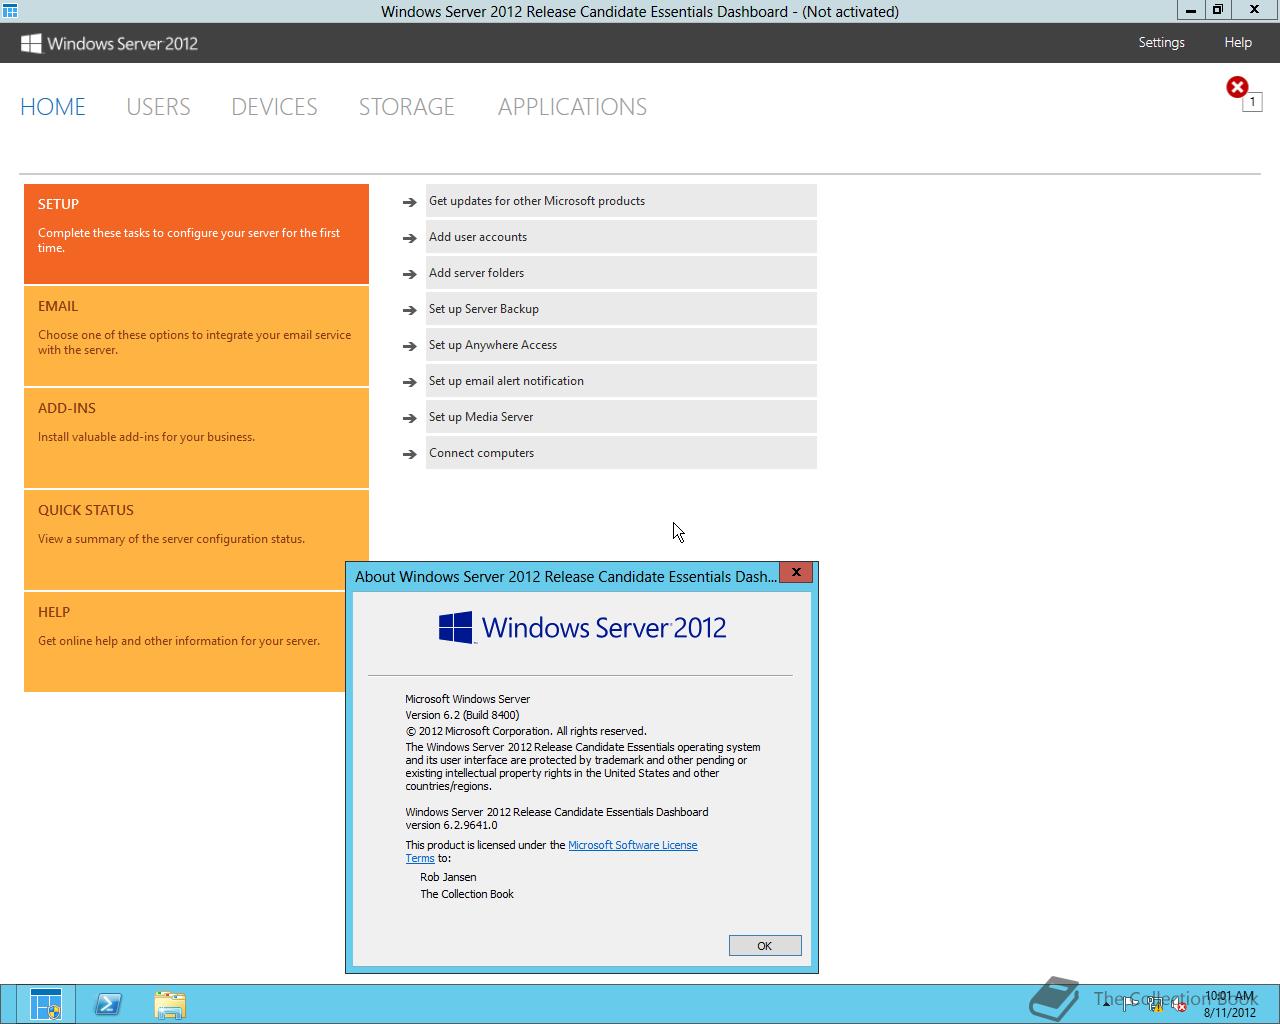1280x1024 pixels.
Task: Click the taskbar clock showing 10:01 AM
Action: pos(1230,1004)
